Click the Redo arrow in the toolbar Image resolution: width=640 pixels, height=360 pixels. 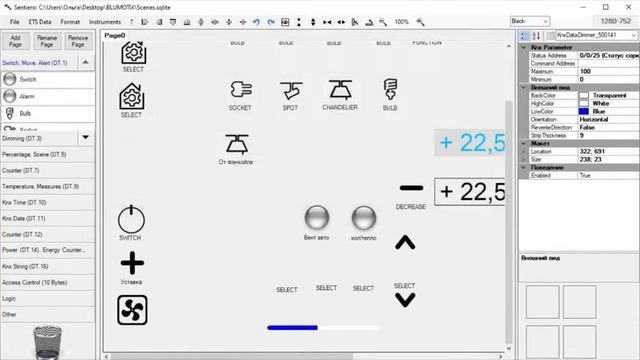tap(271, 22)
